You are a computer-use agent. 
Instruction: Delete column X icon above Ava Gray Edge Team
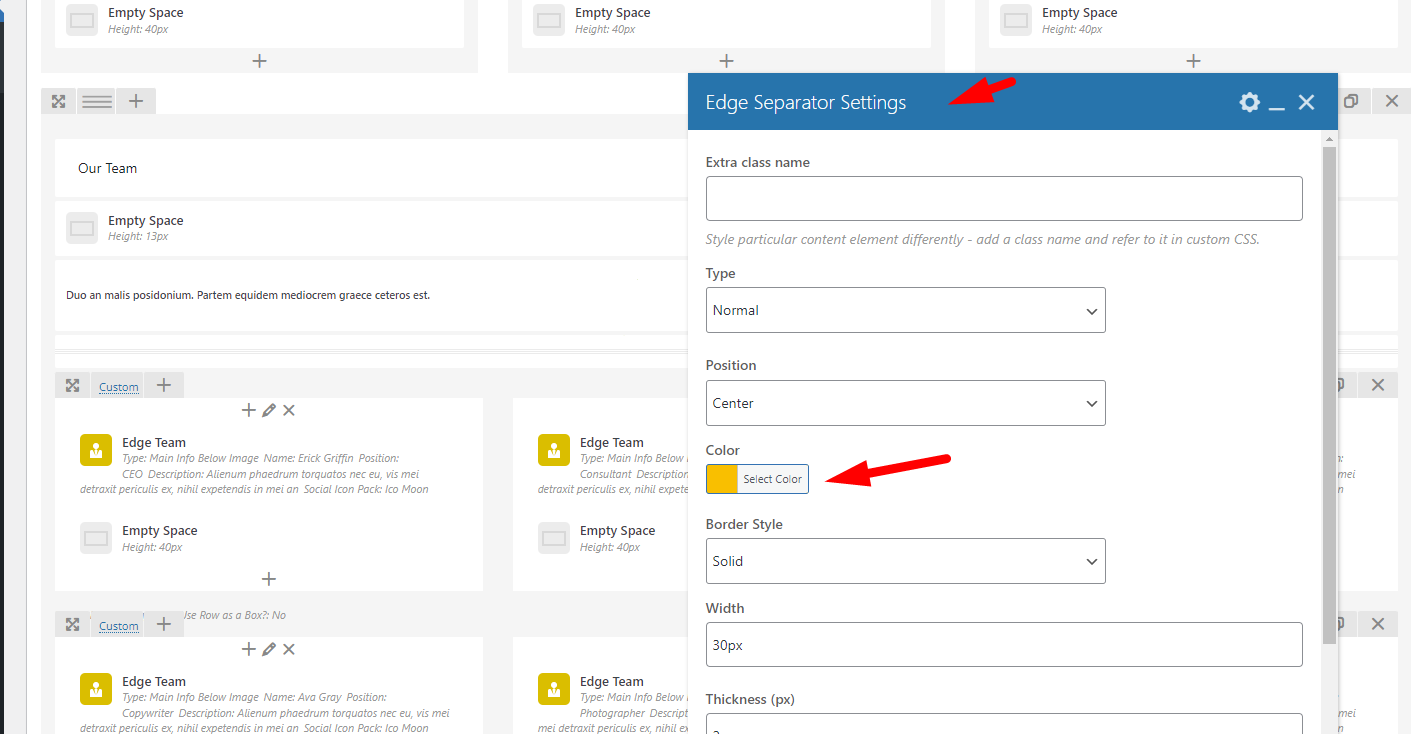[289, 649]
